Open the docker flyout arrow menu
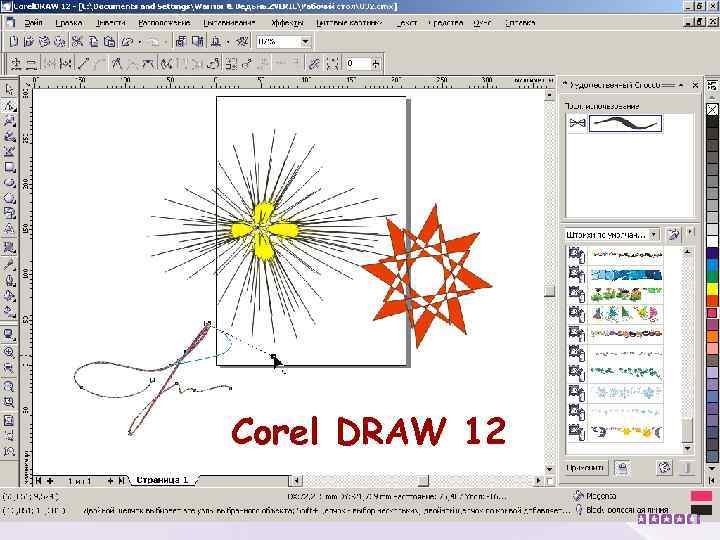 point(690,232)
